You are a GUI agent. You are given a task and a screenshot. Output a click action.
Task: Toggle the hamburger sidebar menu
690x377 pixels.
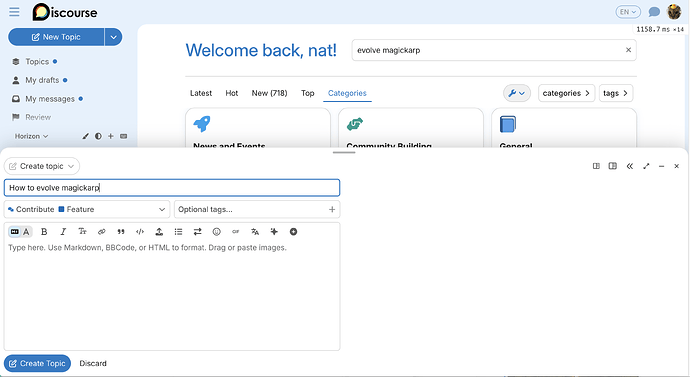[14, 12]
